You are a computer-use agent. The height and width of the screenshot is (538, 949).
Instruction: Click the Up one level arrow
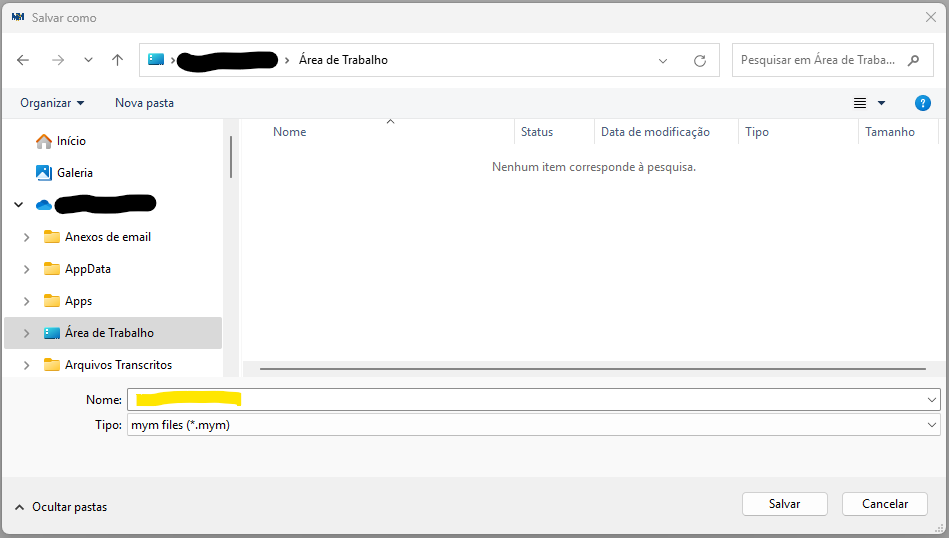click(x=117, y=60)
